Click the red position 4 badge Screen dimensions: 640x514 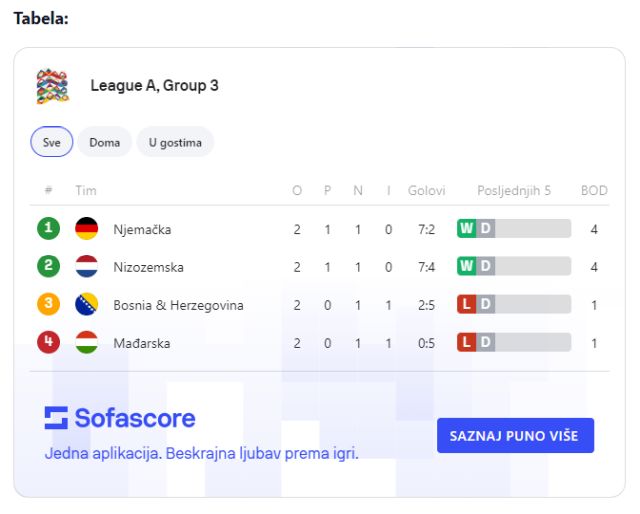point(48,343)
